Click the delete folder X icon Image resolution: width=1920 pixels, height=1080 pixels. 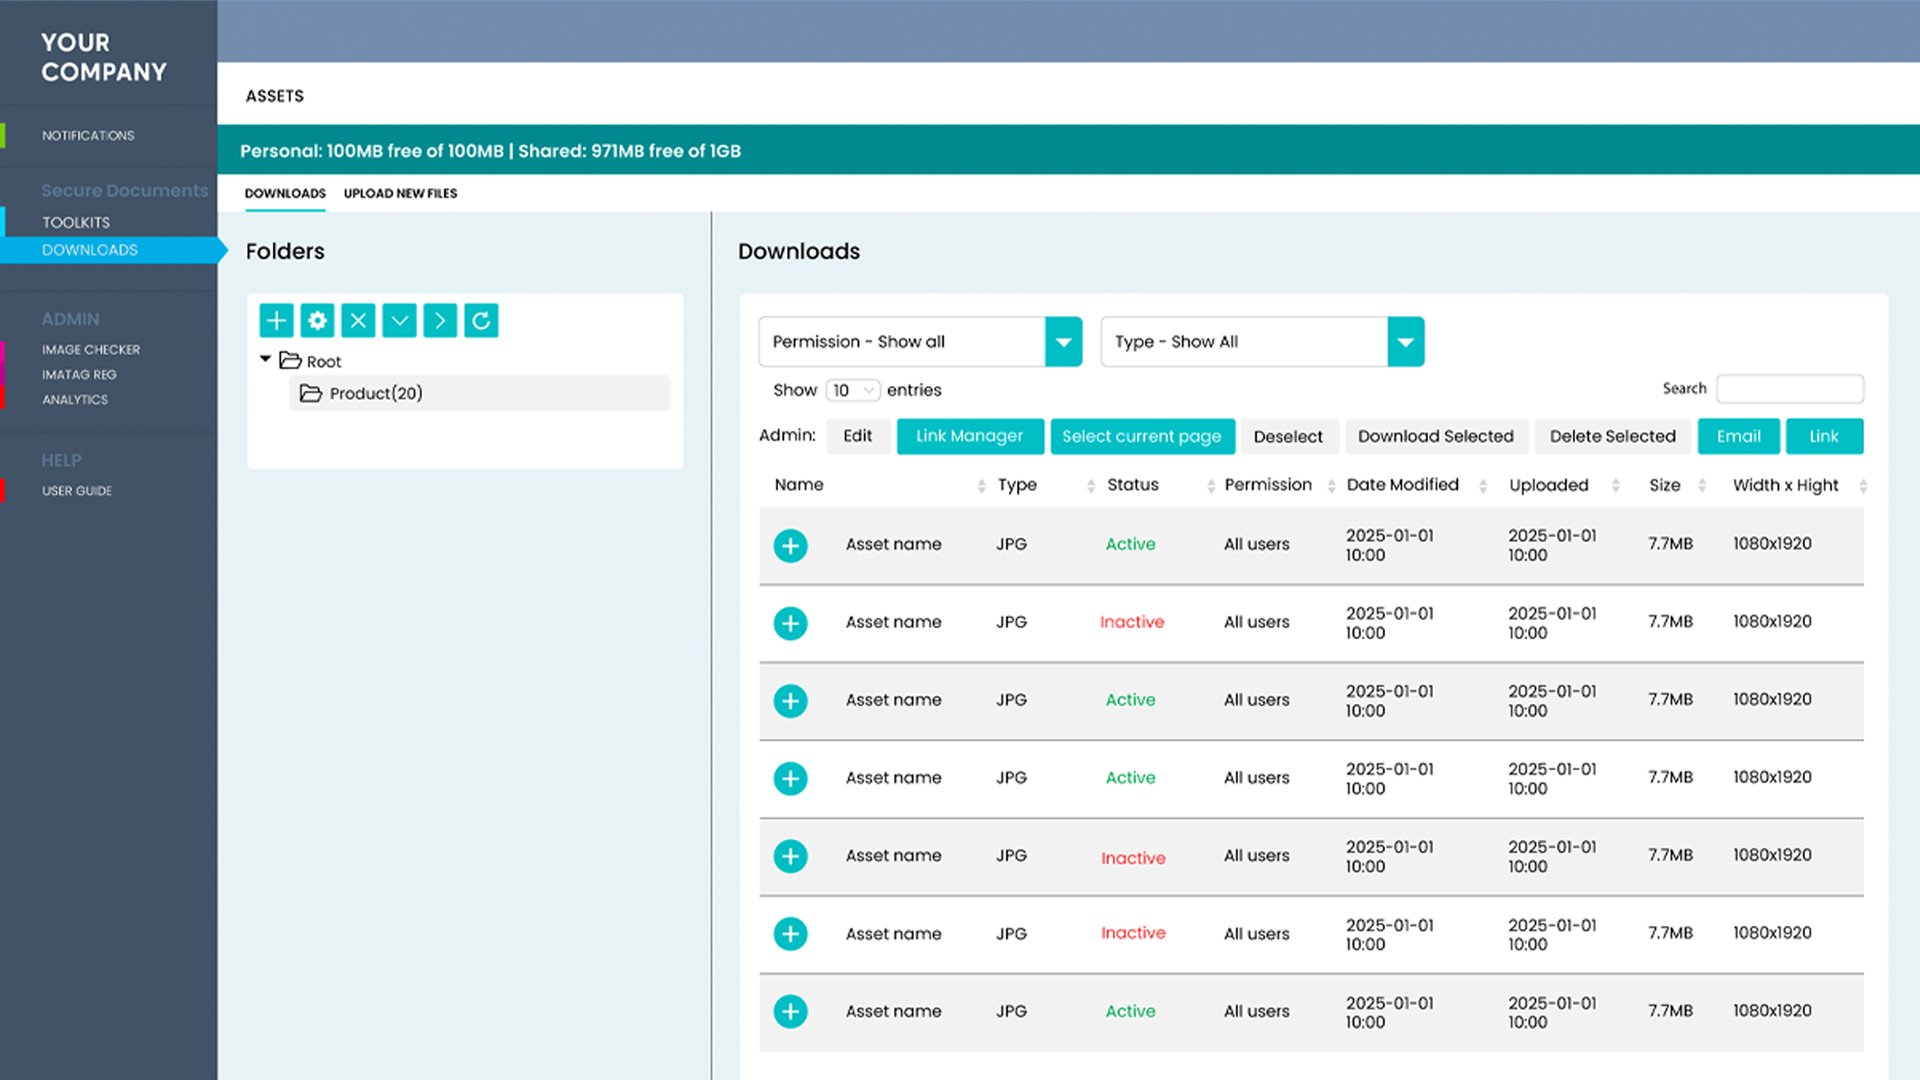point(358,321)
